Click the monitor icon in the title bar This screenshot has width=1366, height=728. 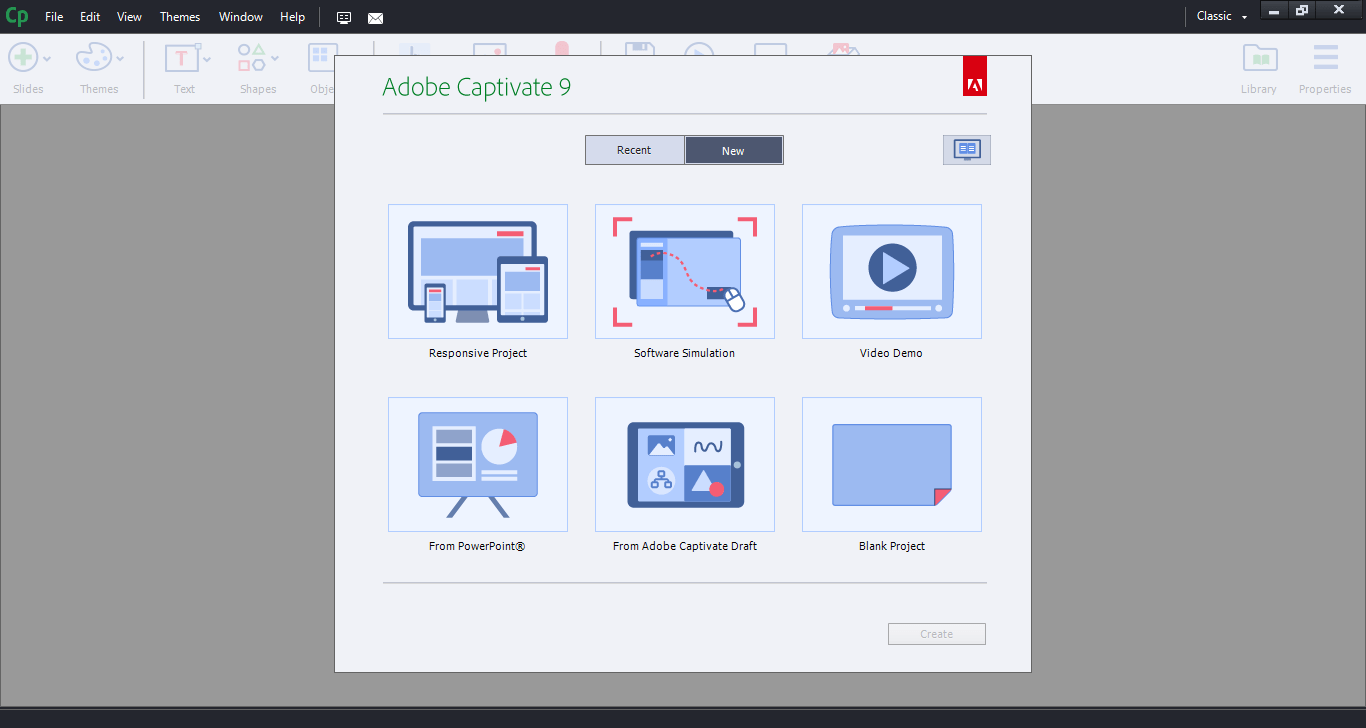coord(343,17)
